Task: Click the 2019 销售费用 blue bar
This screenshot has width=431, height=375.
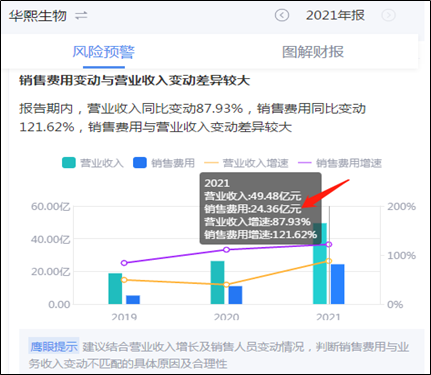Action: click(133, 300)
